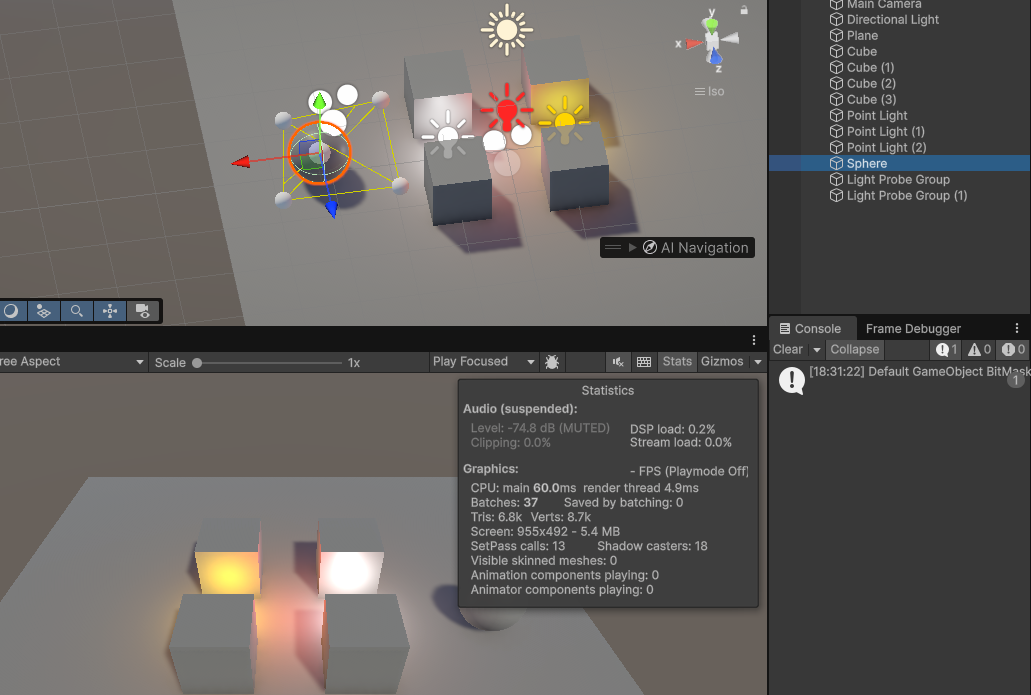Toggle the Stats overlay button
The image size is (1031, 695).
[677, 362]
